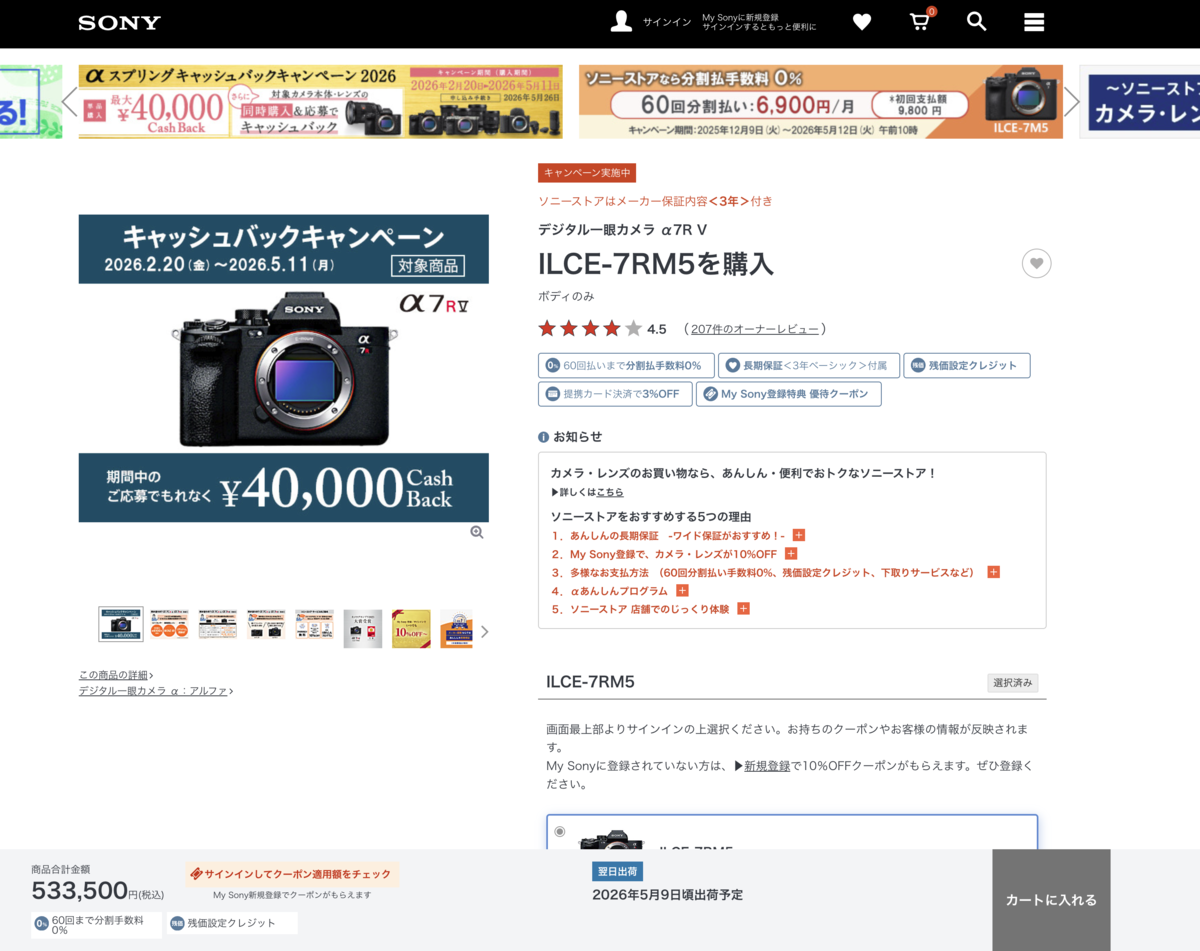Open the 60回分割払い 6,900円 banner
Screen dimensions: 1200x951
[820, 102]
